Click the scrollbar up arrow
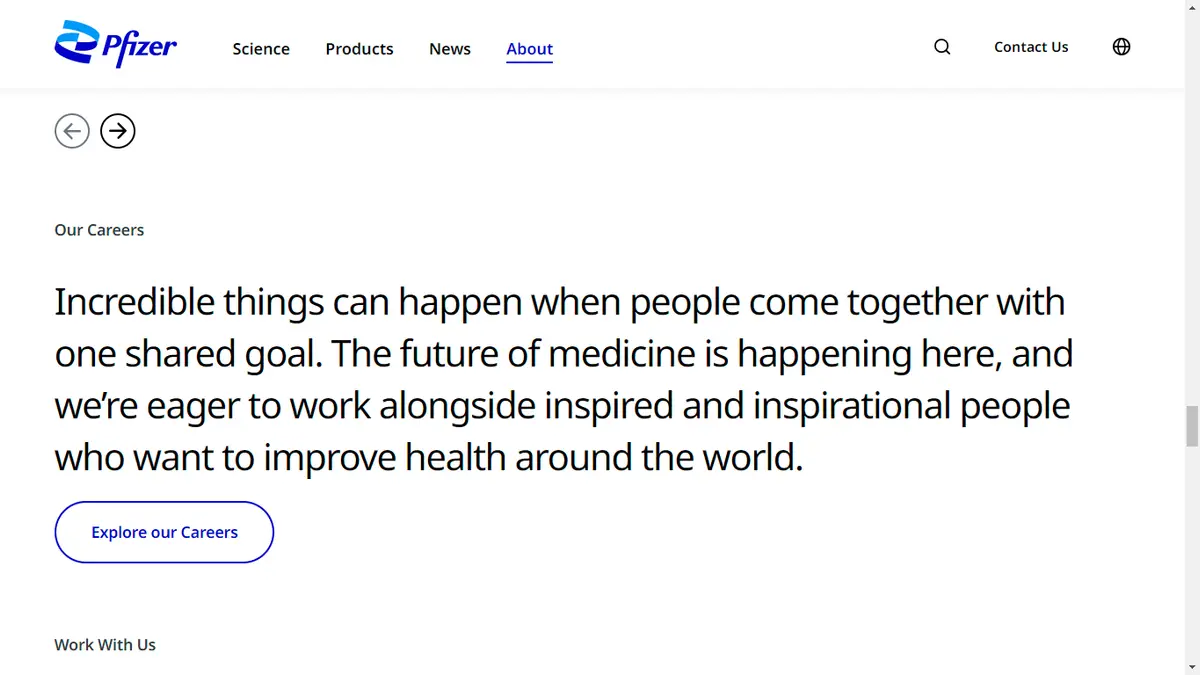This screenshot has height=675, width=1200. click(1191, 7)
